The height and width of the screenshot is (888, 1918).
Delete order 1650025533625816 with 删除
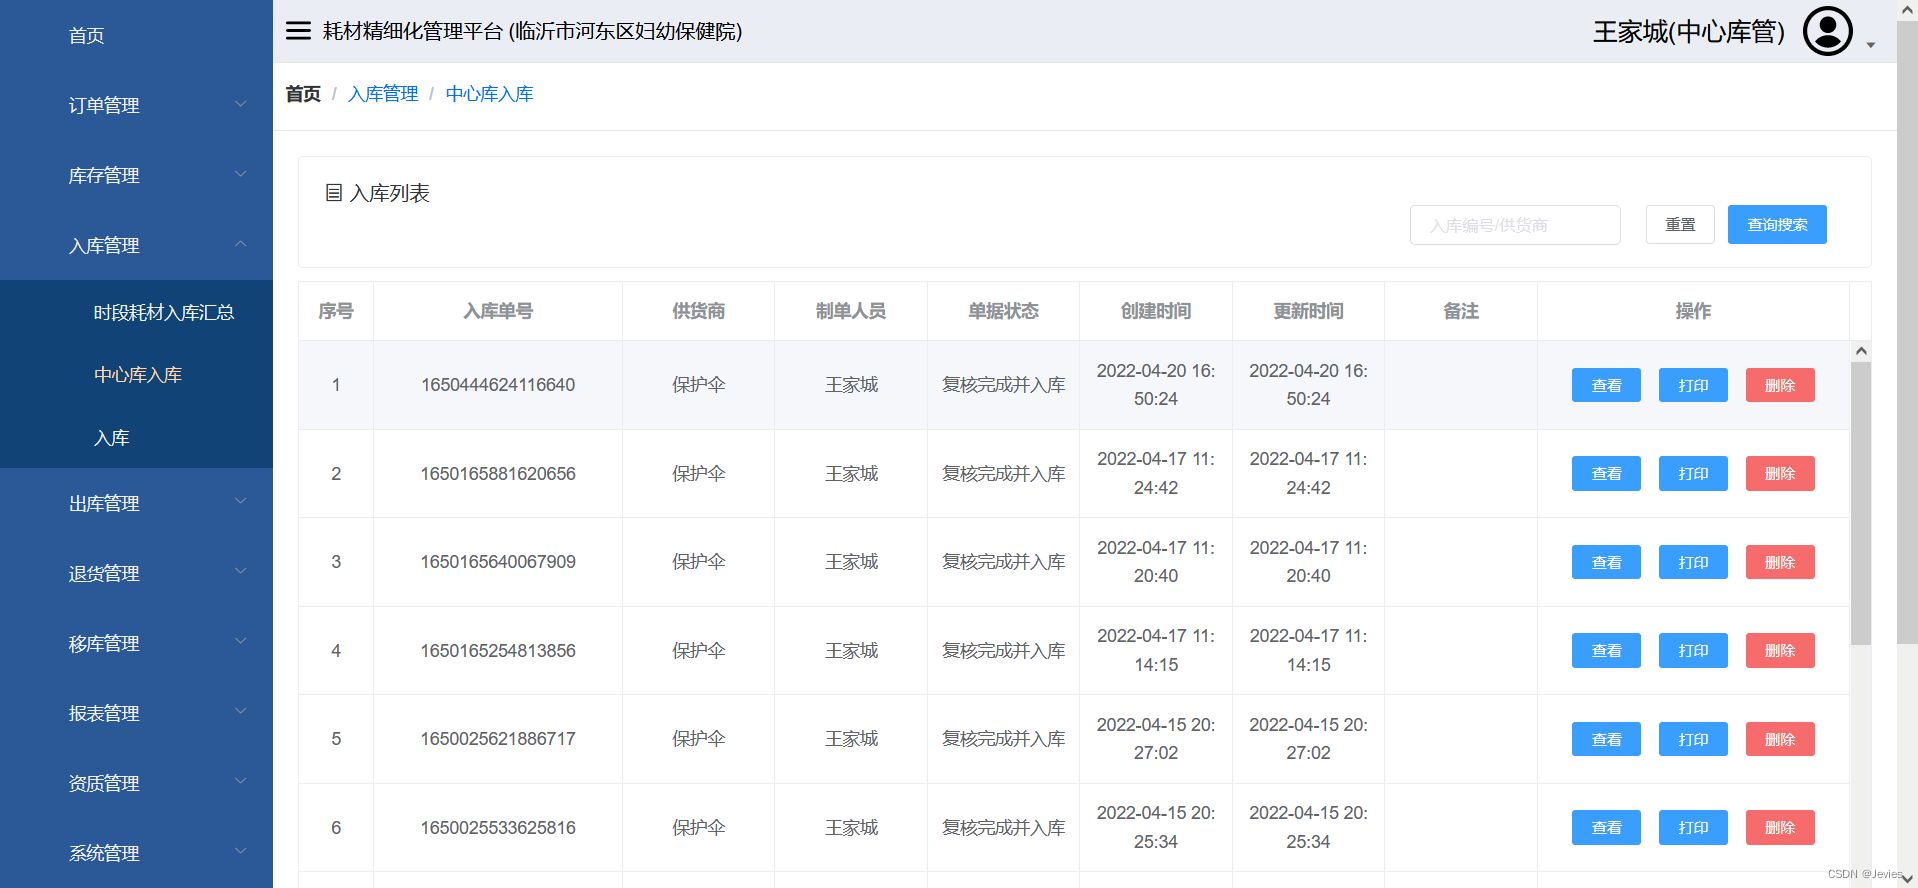(x=1780, y=827)
